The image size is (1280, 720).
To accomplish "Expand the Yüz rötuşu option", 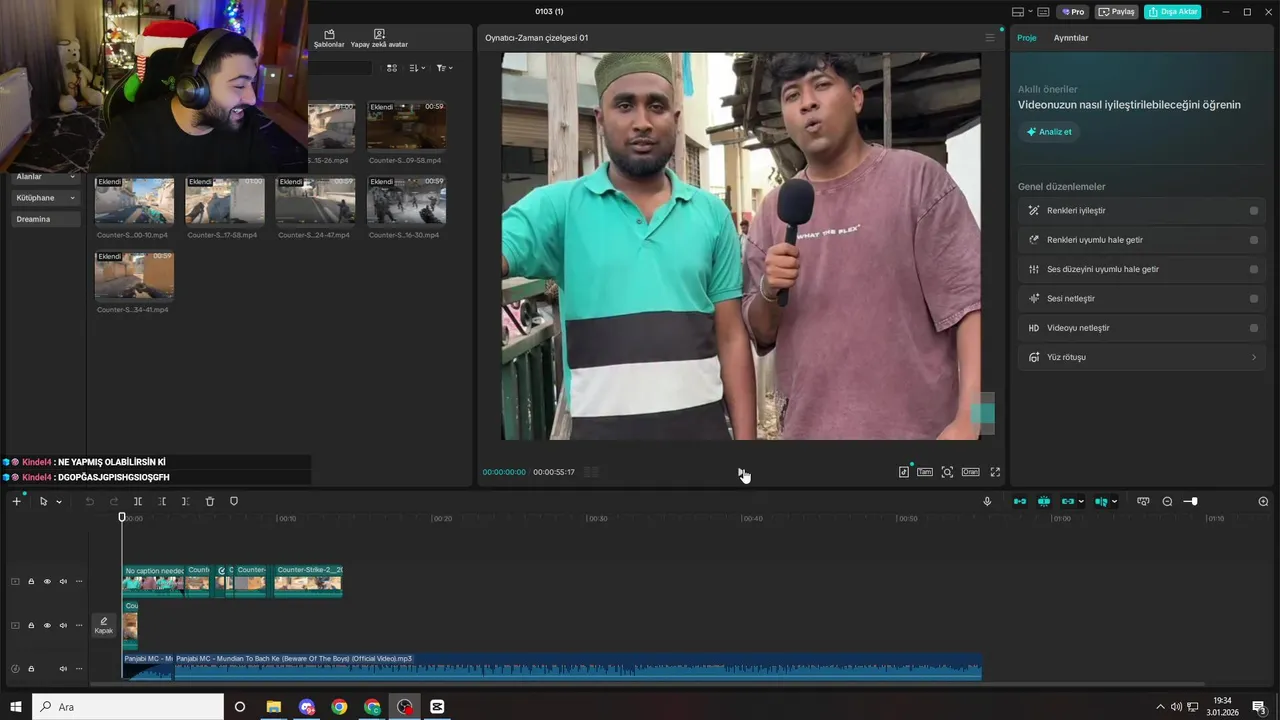I will coord(1141,357).
